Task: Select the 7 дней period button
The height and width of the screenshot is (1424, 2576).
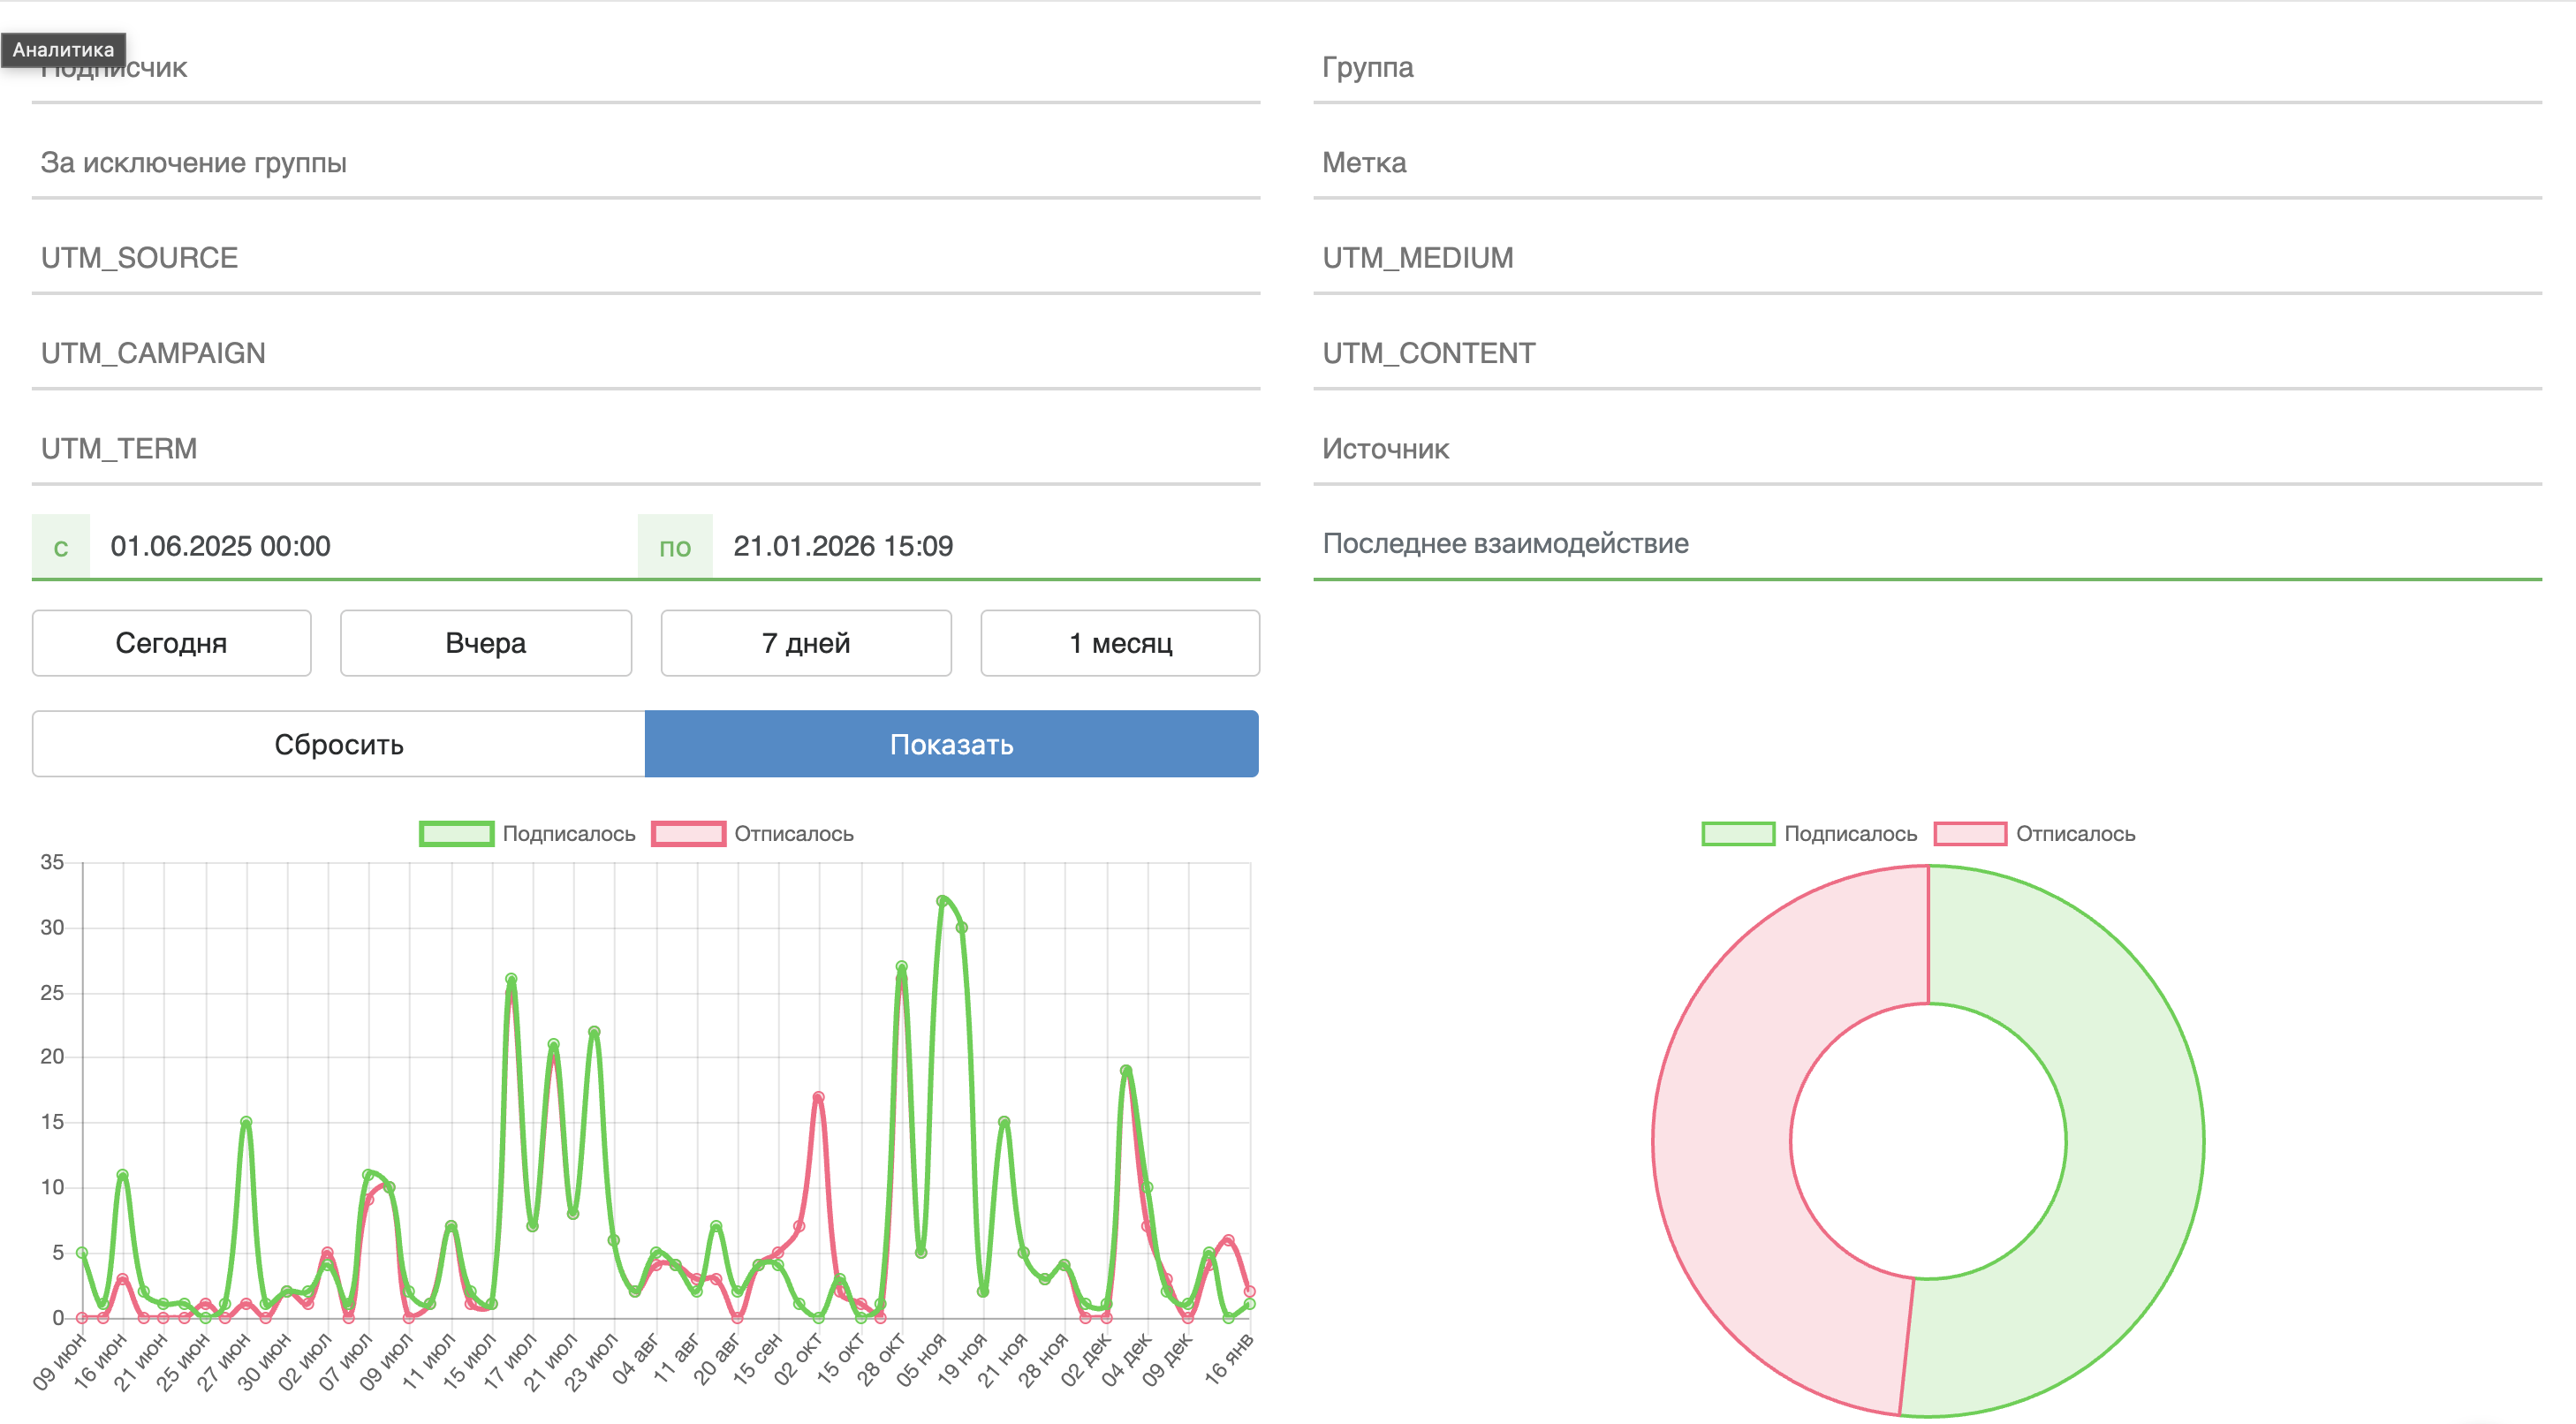Action: tap(805, 643)
